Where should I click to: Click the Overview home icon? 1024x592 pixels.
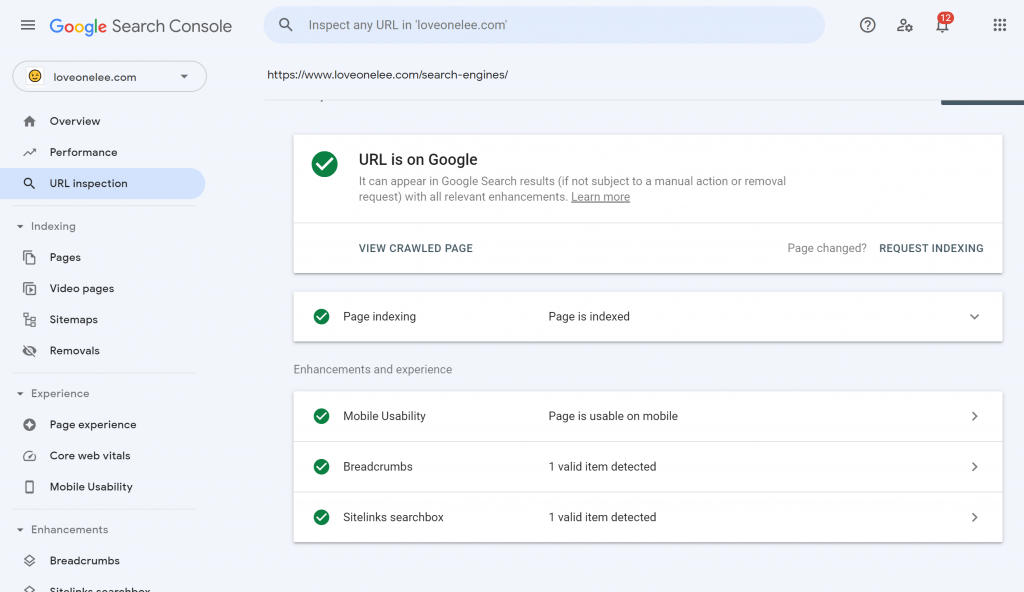(29, 121)
